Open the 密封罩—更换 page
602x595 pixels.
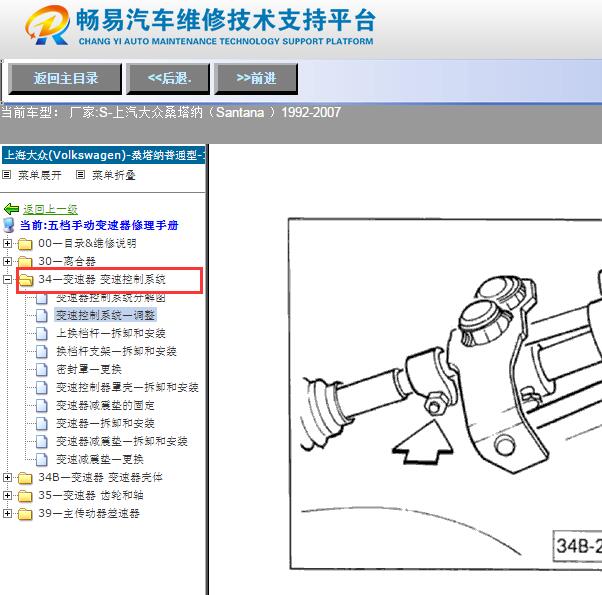tap(89, 369)
